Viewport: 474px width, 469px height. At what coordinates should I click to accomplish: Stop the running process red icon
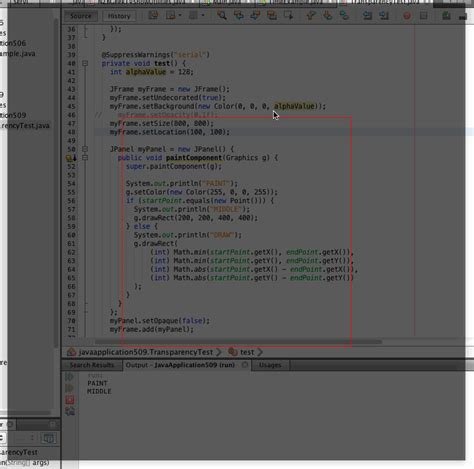pos(70,400)
